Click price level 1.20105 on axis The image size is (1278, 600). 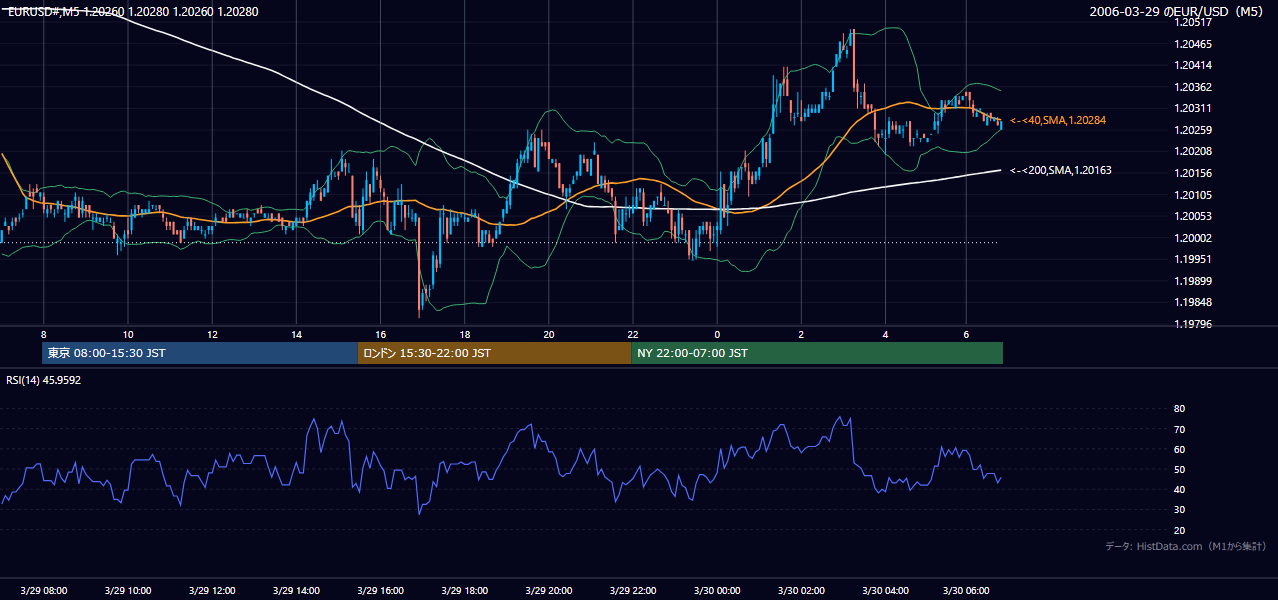tap(1195, 195)
